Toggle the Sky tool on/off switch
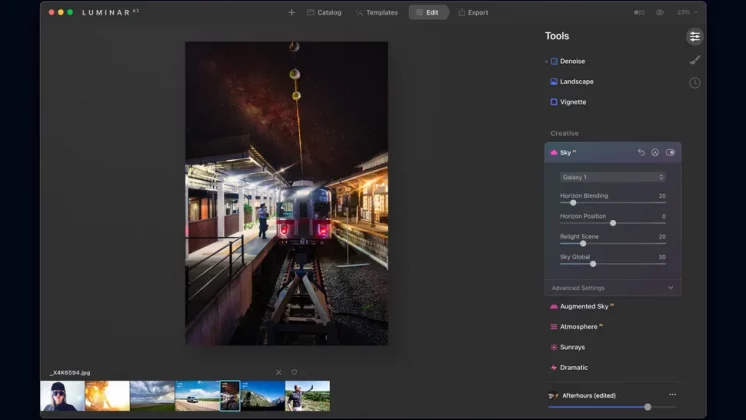 [x=670, y=153]
